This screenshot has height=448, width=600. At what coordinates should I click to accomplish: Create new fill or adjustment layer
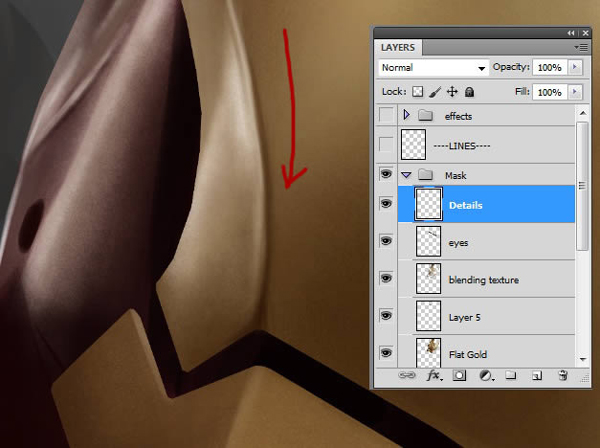[486, 376]
